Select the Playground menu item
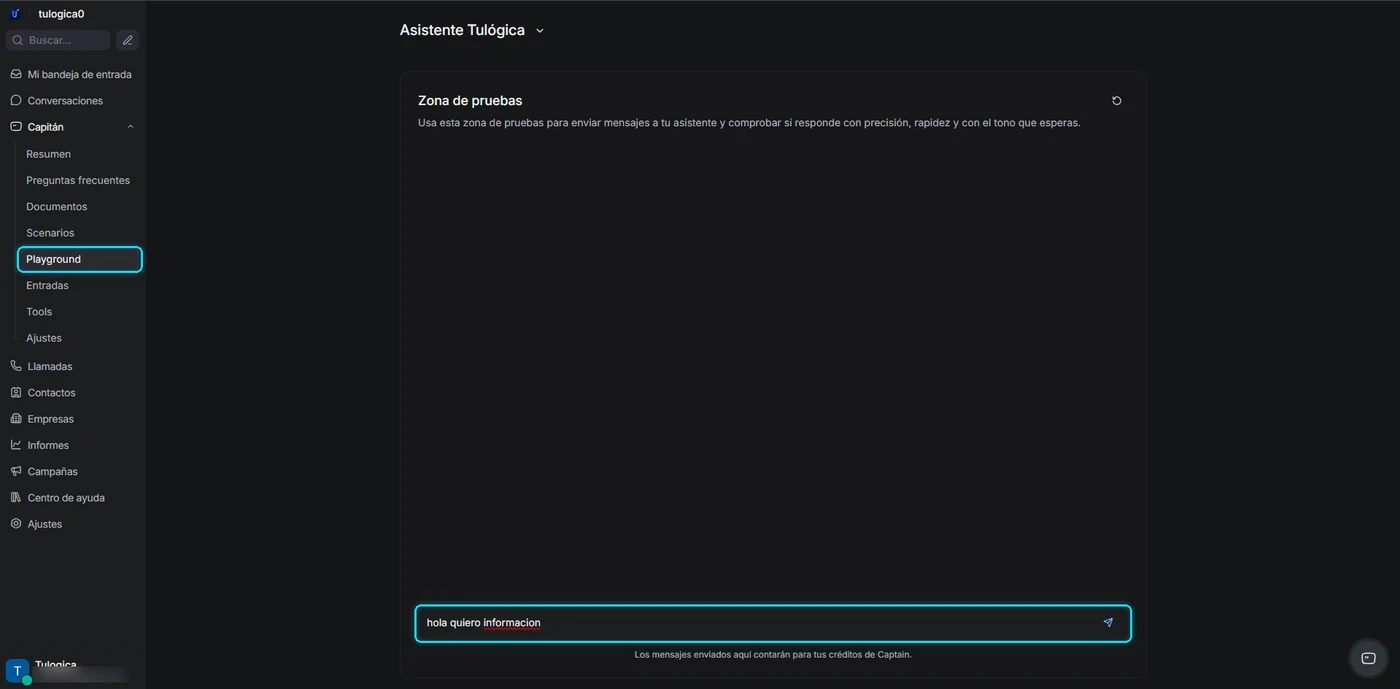This screenshot has height=689, width=1400. 79,259
